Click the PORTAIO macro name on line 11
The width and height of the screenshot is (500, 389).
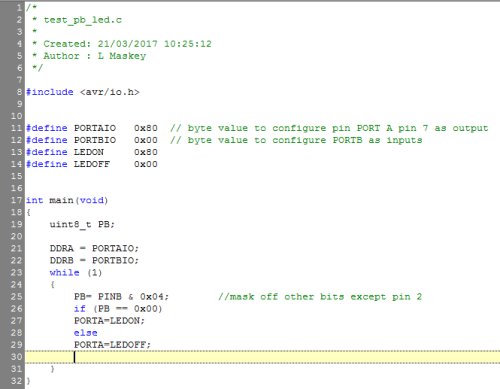95,128
